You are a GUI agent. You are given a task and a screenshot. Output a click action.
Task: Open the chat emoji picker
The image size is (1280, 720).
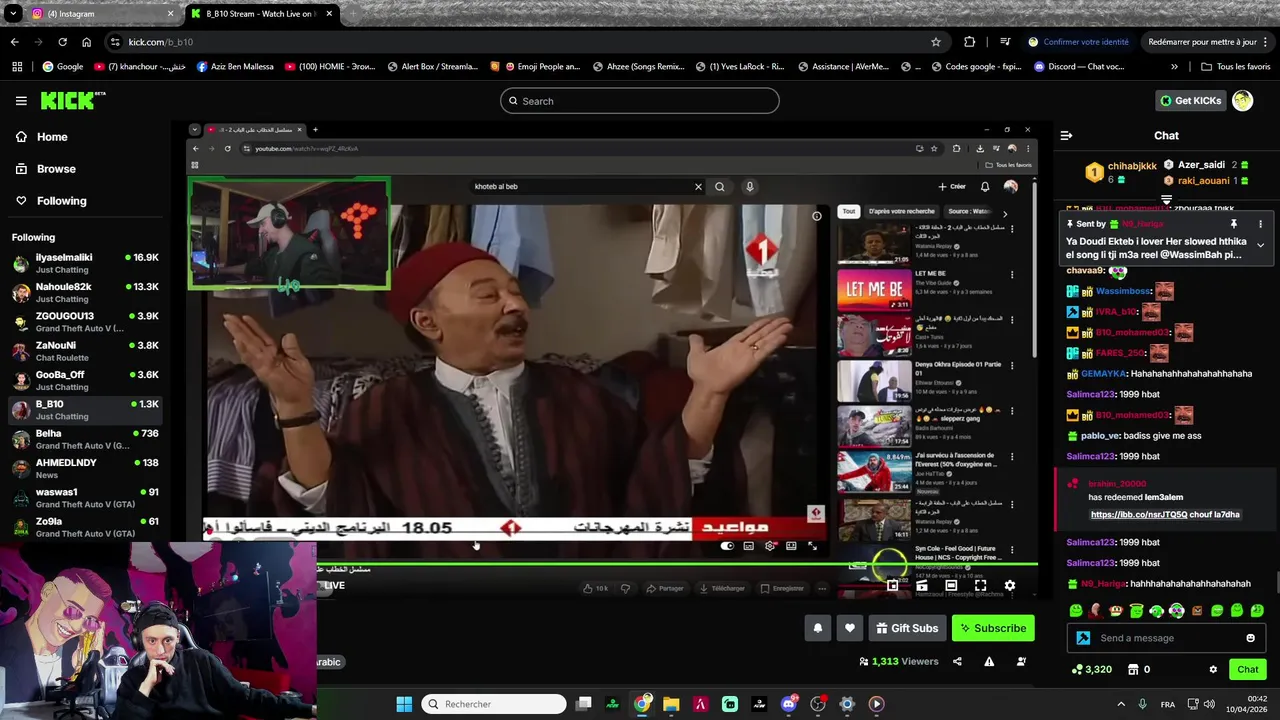pyautogui.click(x=1250, y=638)
